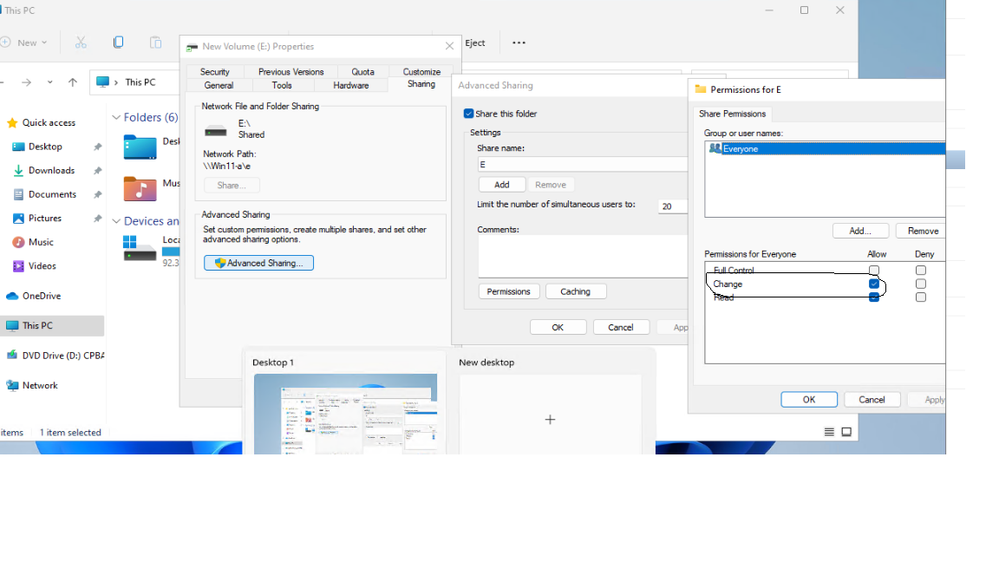Uncheck Share this folder checkbox
Image resolution: width=999 pixels, height=562 pixels.
point(469,113)
